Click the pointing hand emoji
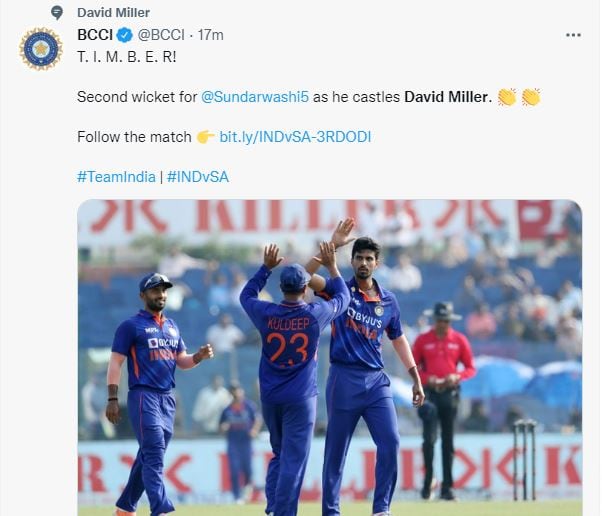Viewport: 602px width, 516px height. coord(205,137)
